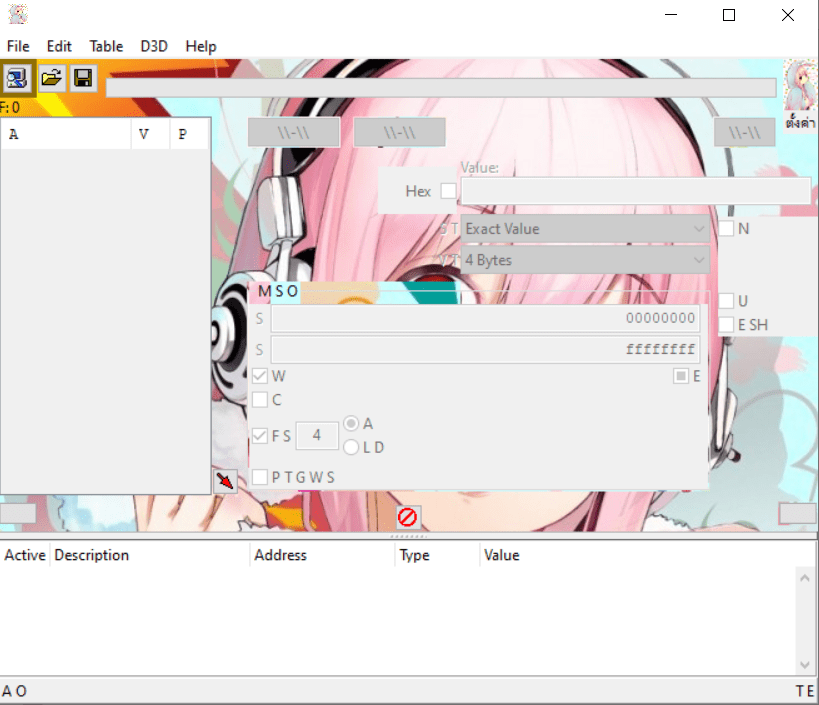Open the process selector computer icon
The image size is (819, 705).
coord(18,79)
